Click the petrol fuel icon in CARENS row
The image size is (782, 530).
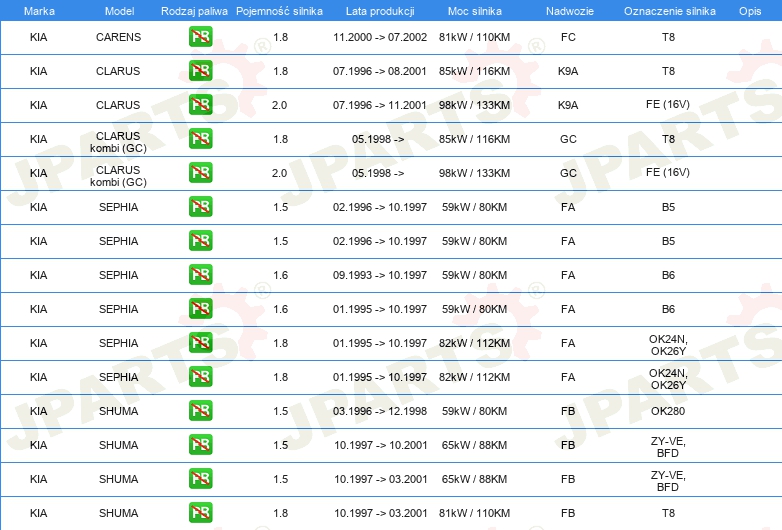coord(200,37)
